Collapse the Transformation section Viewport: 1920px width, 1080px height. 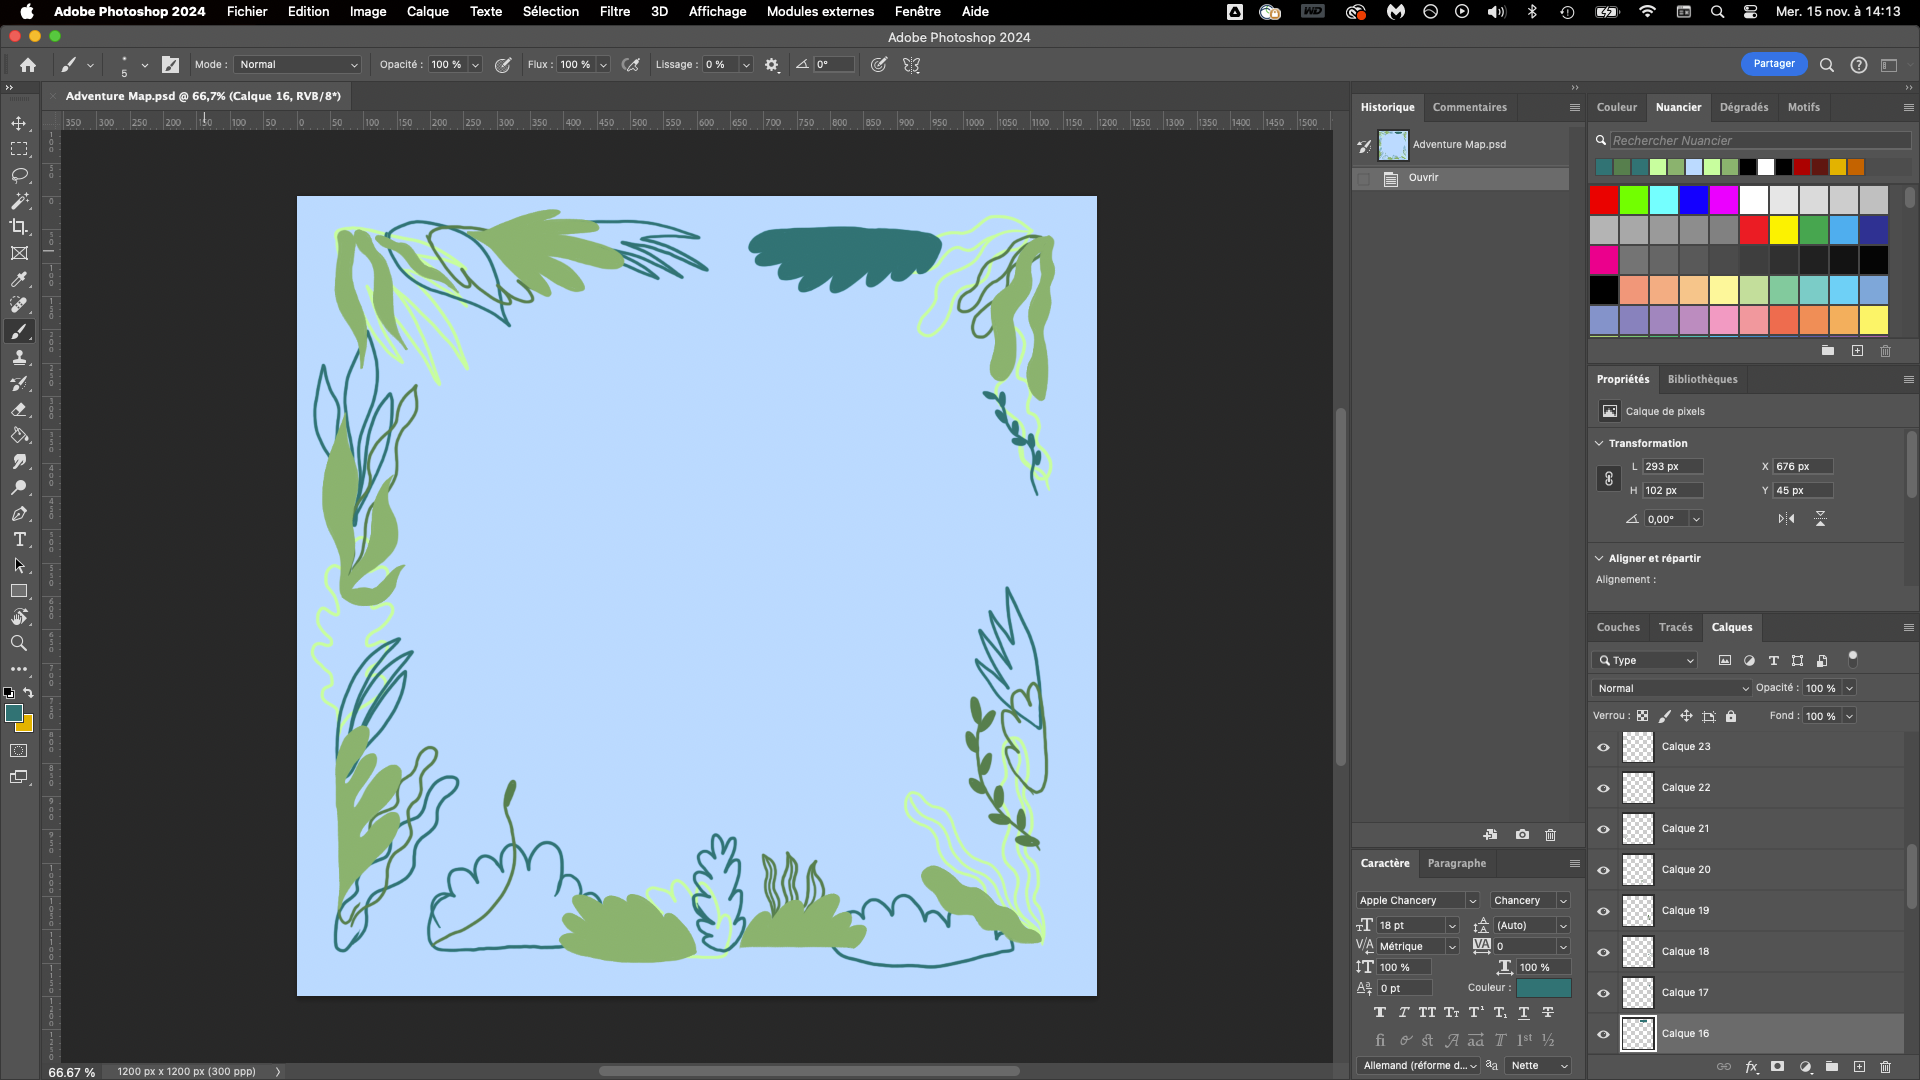tap(1599, 443)
